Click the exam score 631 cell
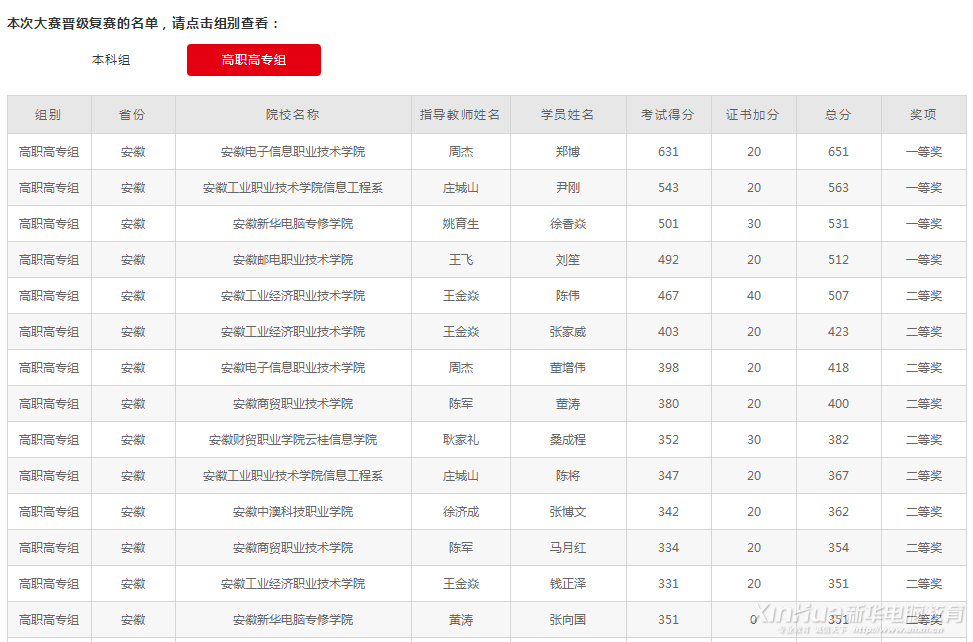Image resolution: width=973 pixels, height=642 pixels. 668,152
